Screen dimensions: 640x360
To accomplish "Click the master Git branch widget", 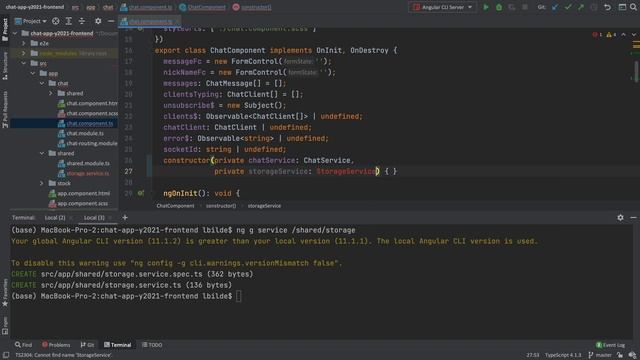I will pyautogui.click(x=600, y=355).
